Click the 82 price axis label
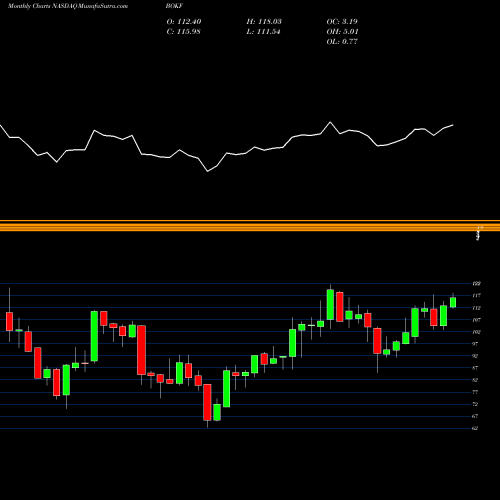 (475, 380)
